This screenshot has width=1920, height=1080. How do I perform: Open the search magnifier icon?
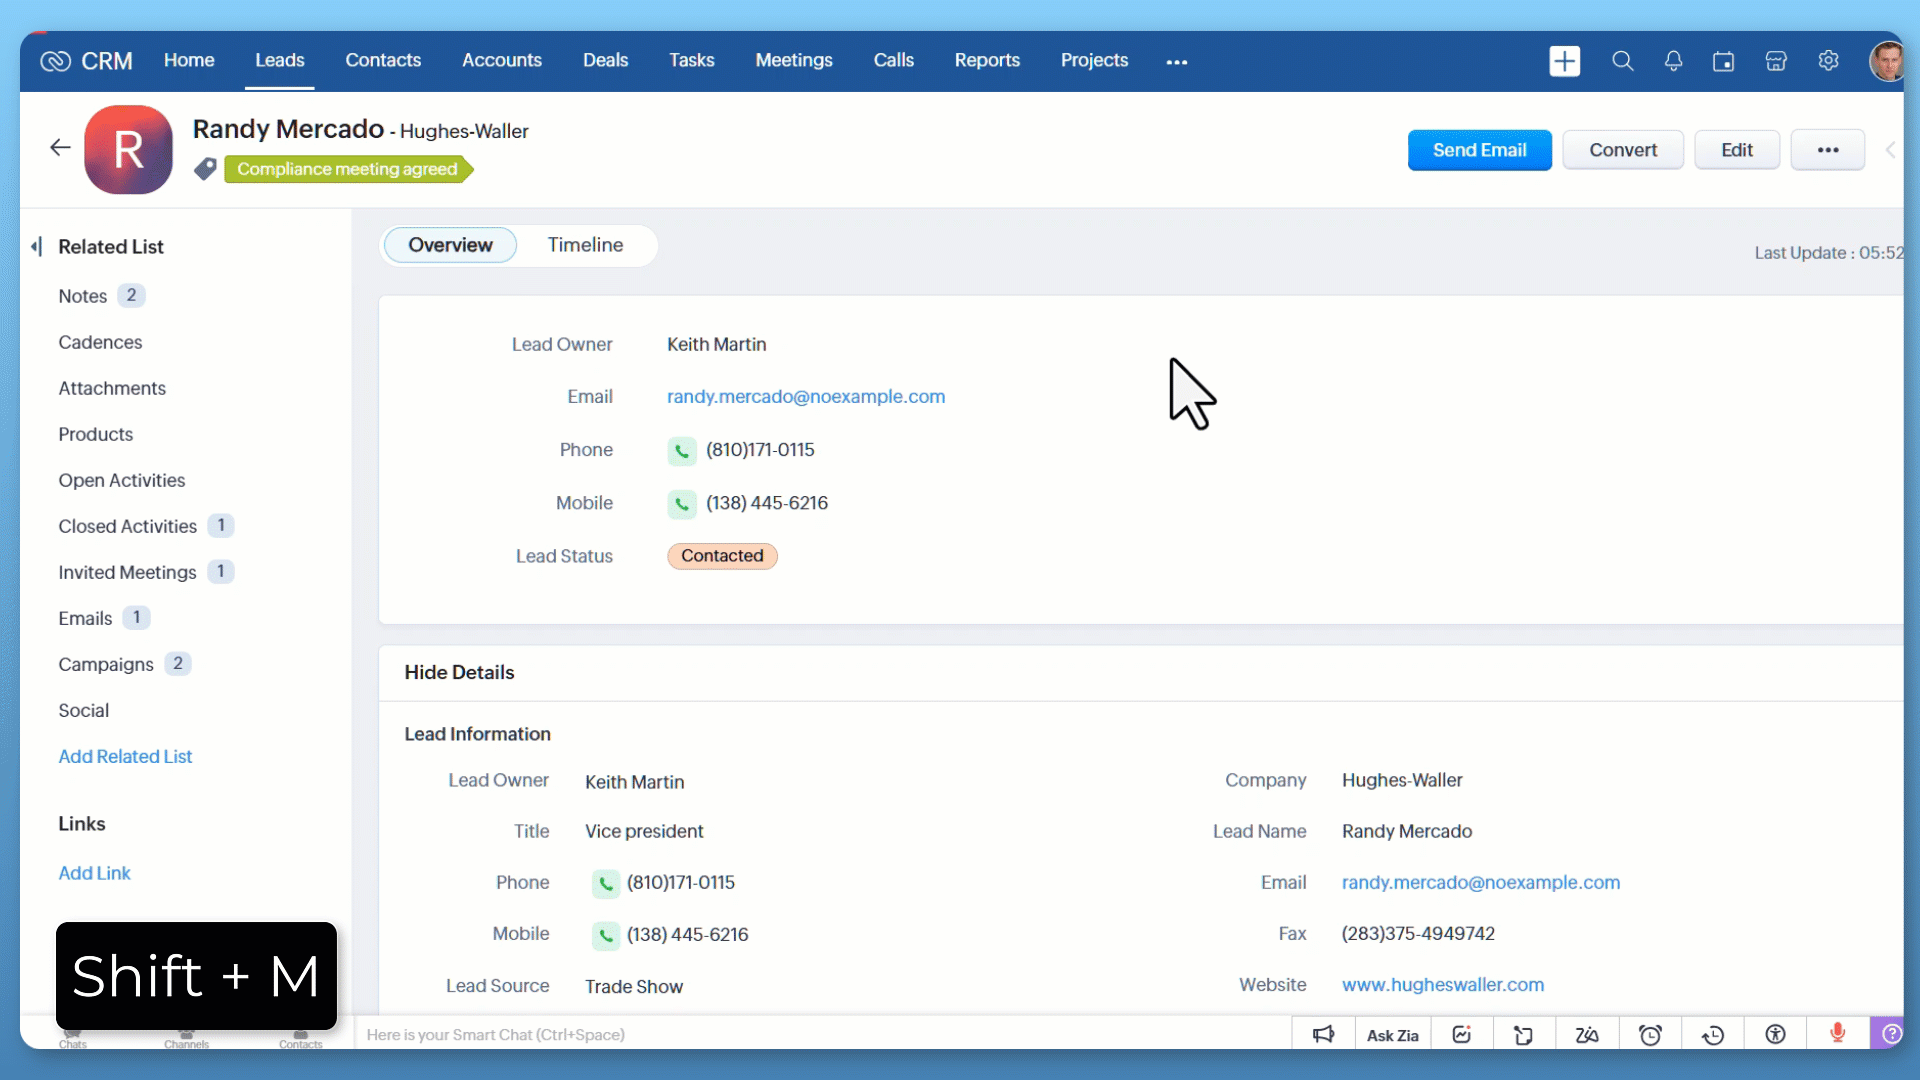coord(1622,61)
